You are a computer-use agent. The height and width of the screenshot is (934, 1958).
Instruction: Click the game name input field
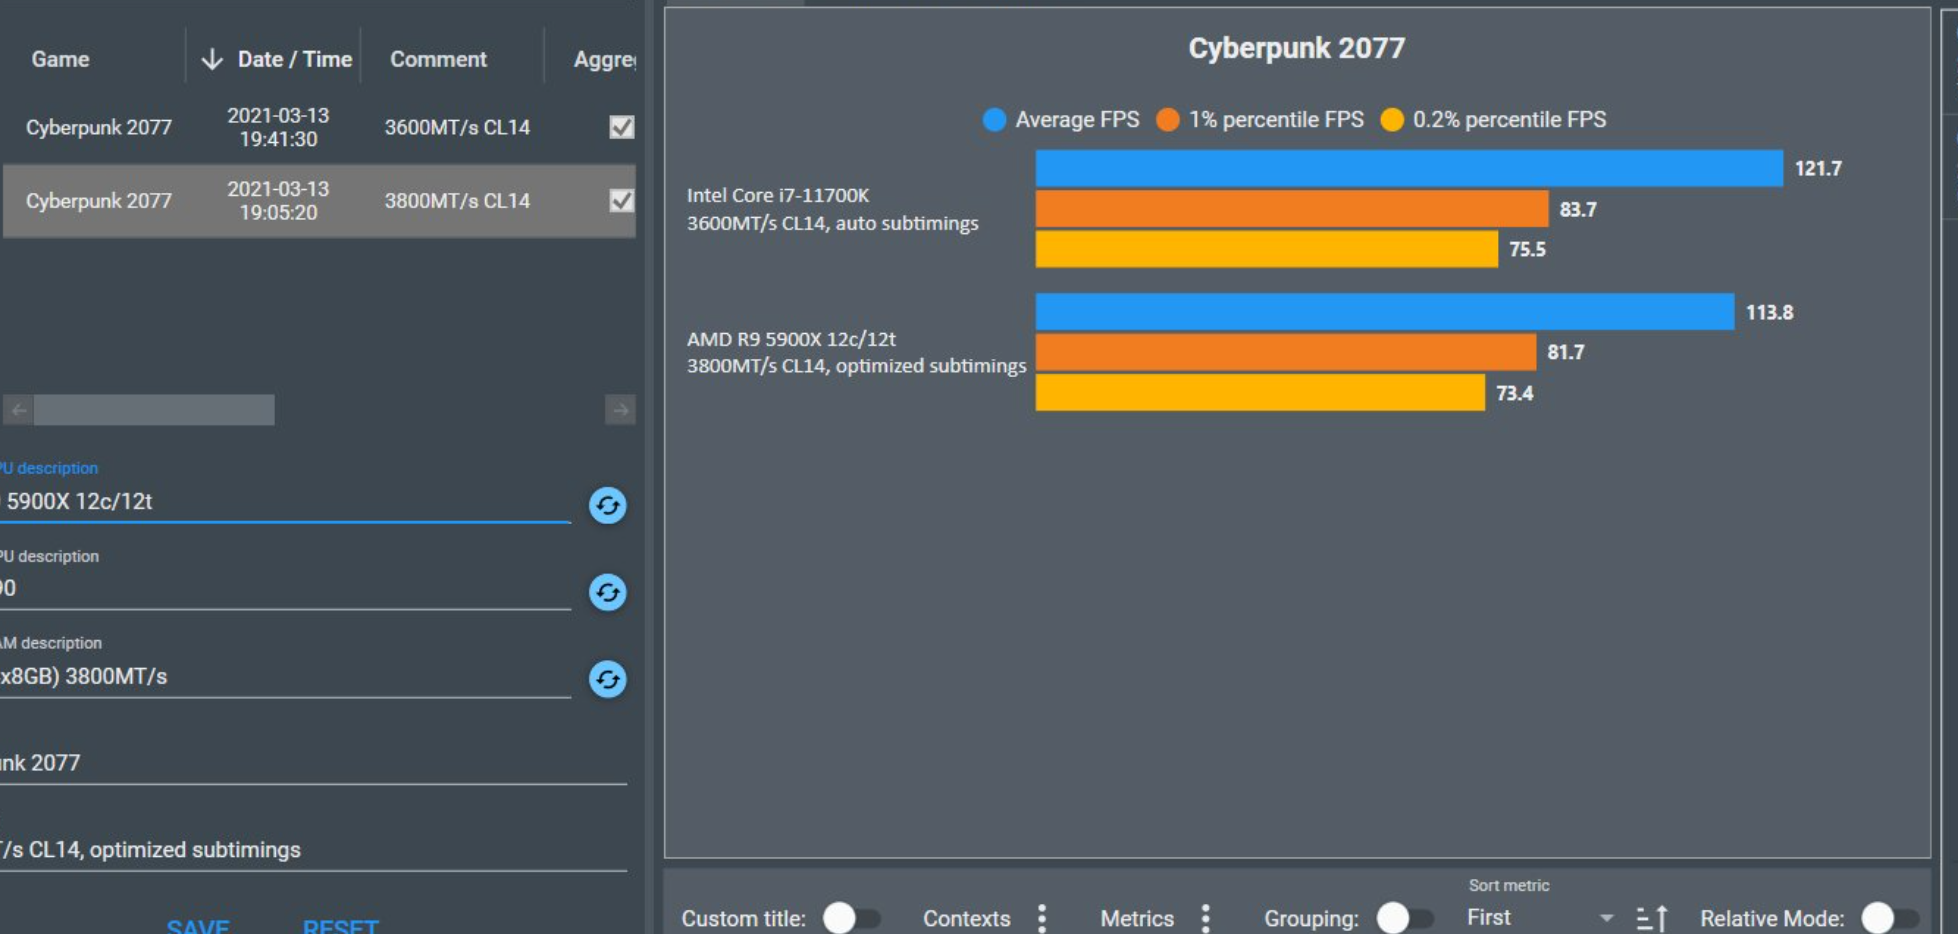pos(313,763)
